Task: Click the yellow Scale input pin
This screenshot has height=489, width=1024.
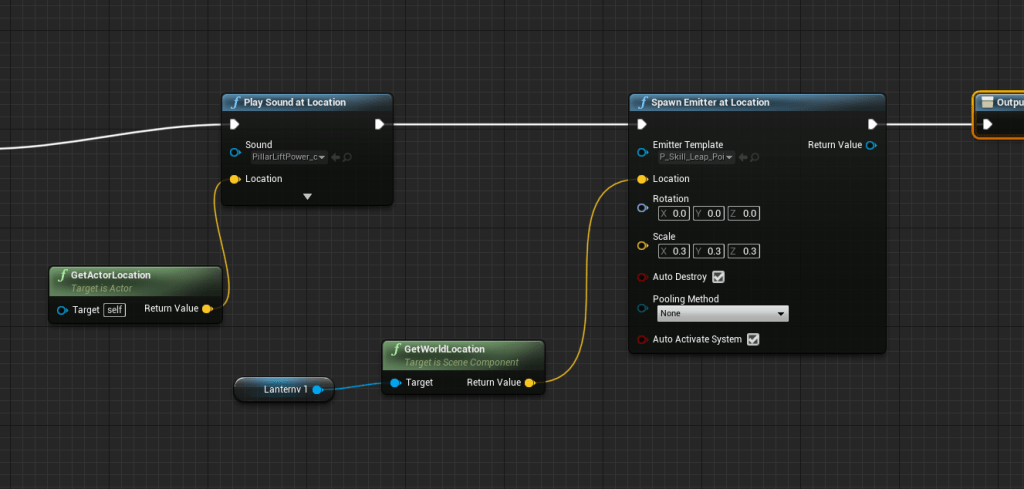Action: coord(642,245)
